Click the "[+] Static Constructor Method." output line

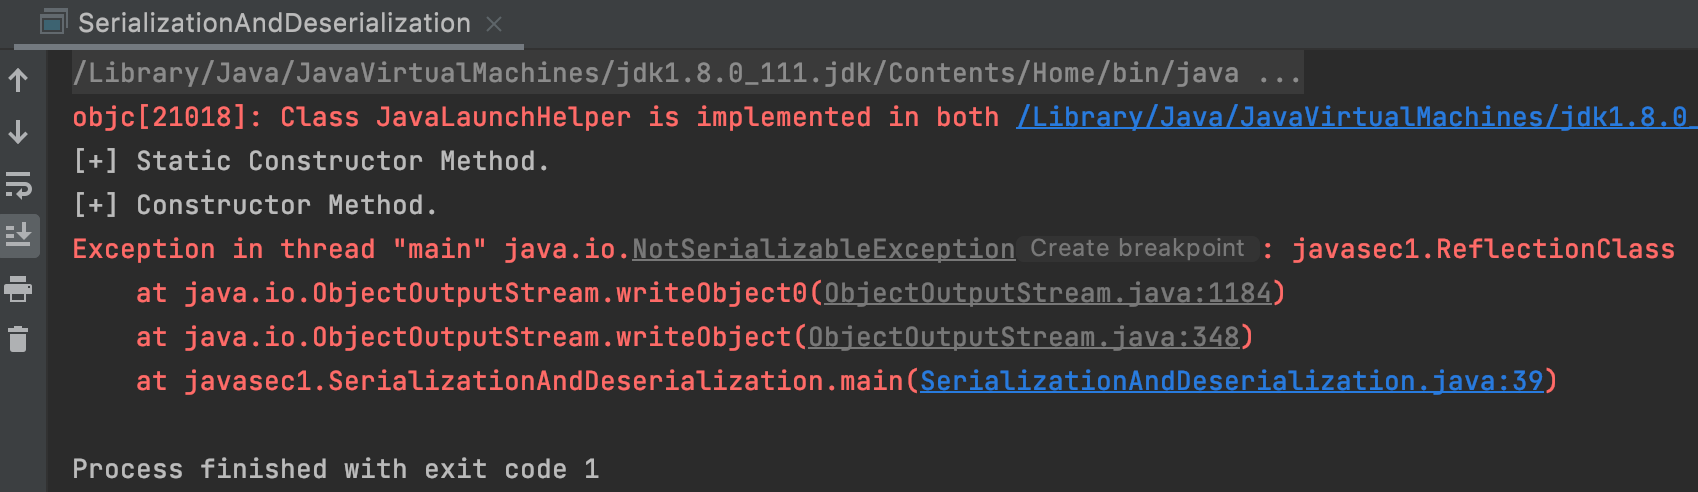click(311, 161)
